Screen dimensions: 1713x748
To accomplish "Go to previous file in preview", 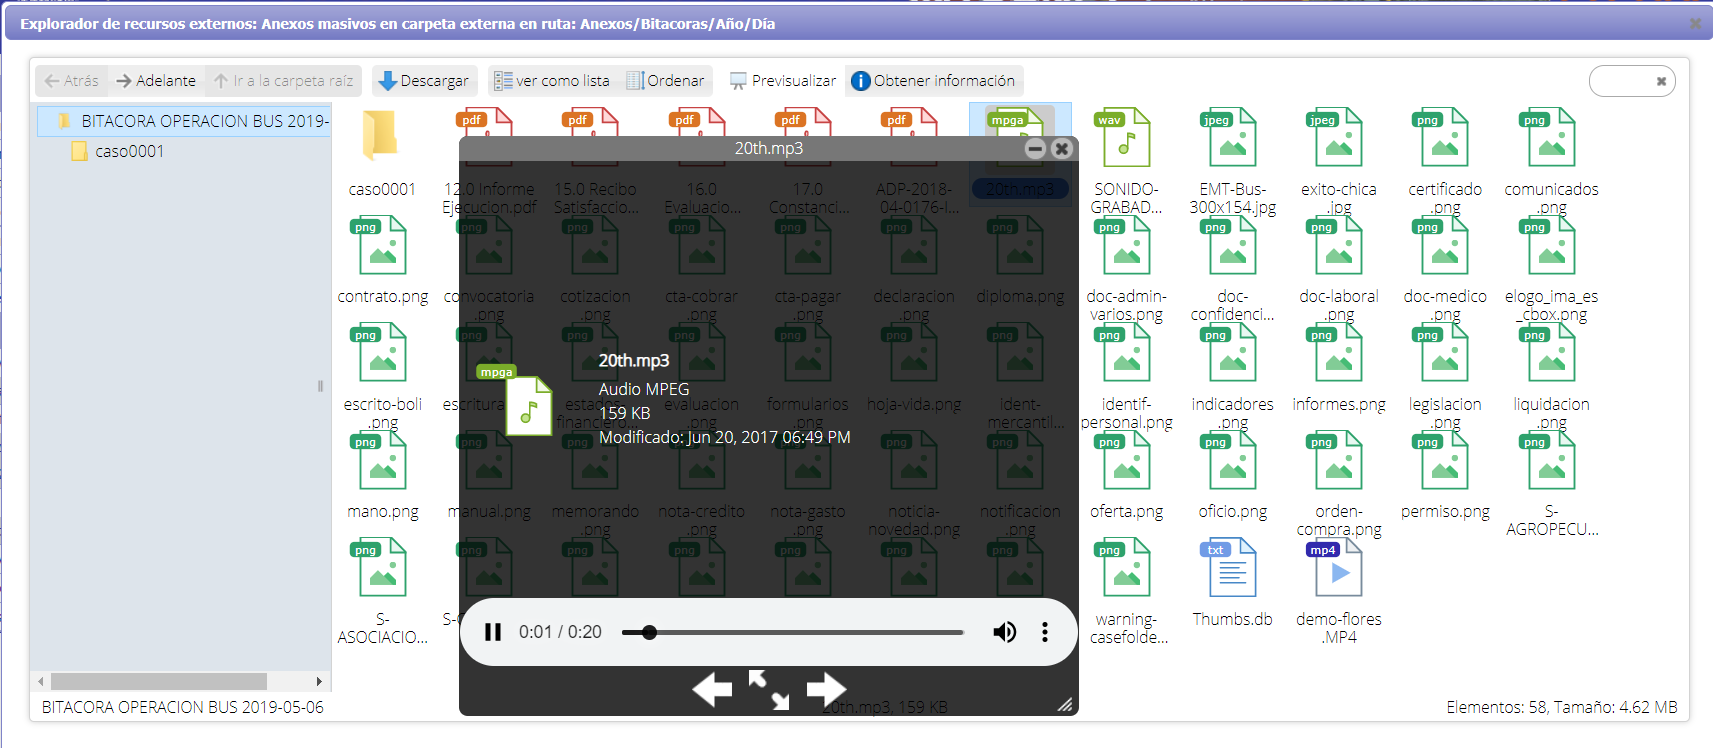I will (712, 689).
